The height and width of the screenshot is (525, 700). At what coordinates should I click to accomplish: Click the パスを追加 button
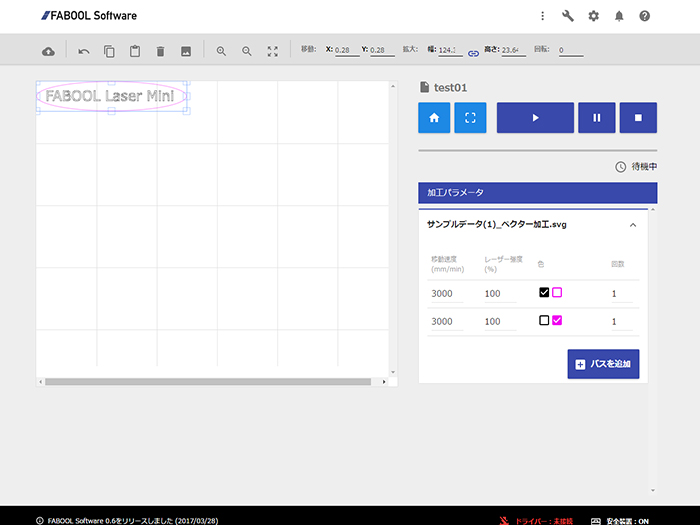[x=603, y=364]
